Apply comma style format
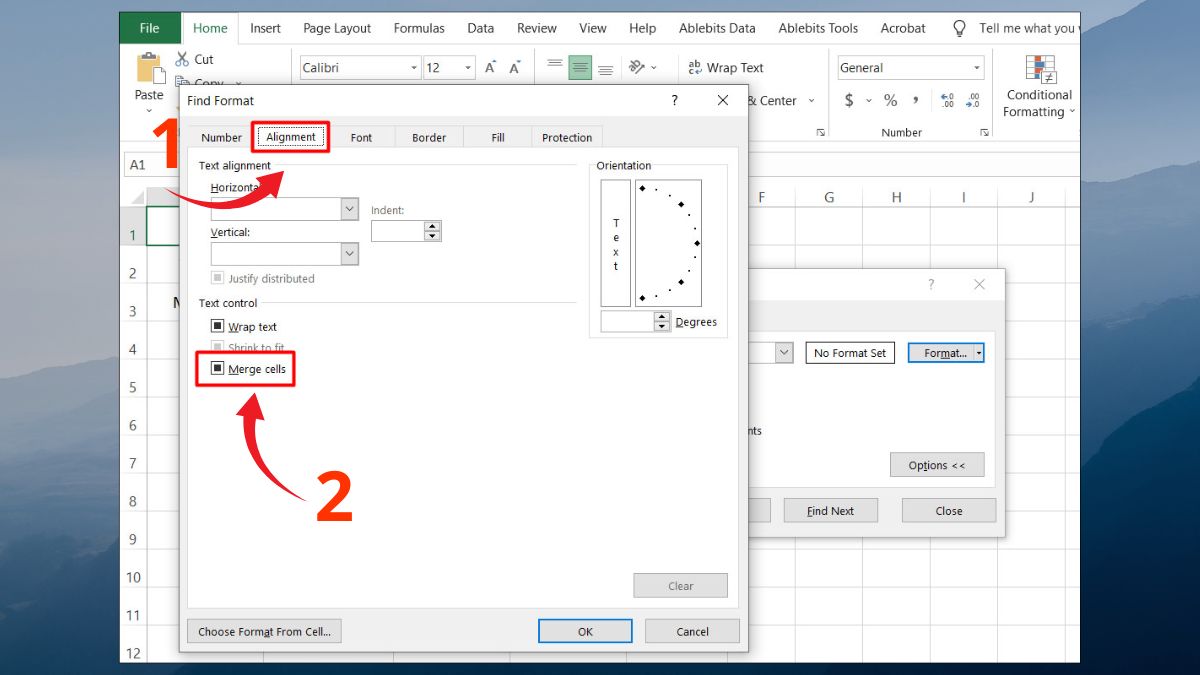The height and width of the screenshot is (675, 1200). click(916, 101)
